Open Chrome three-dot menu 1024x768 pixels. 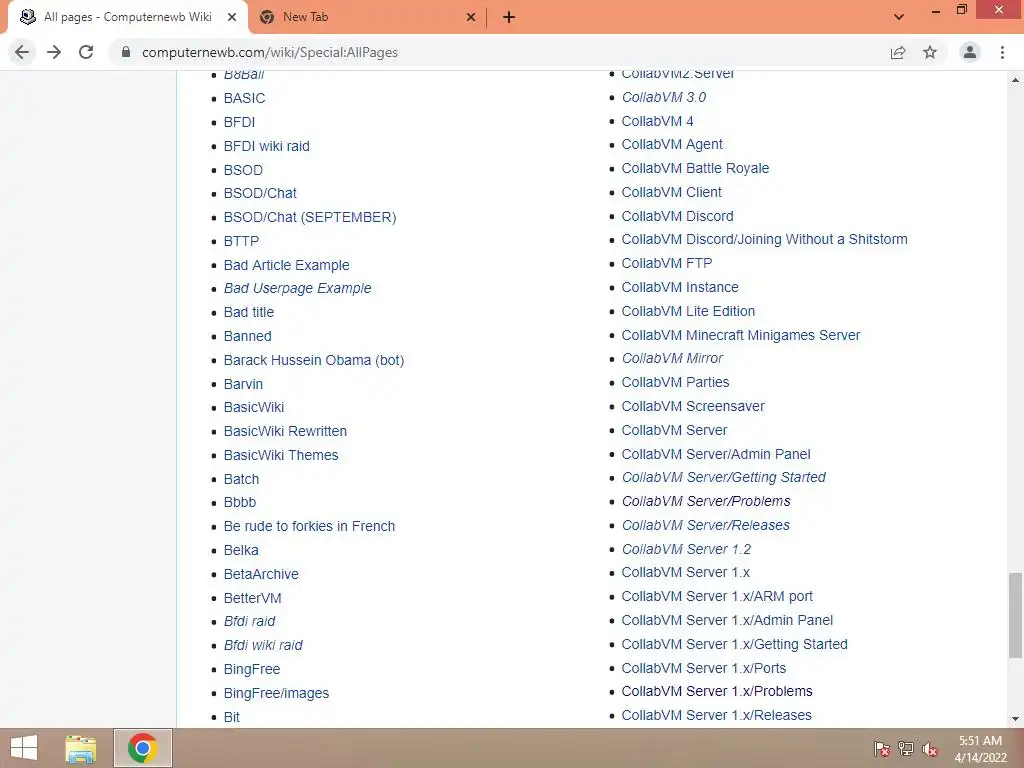1002,52
